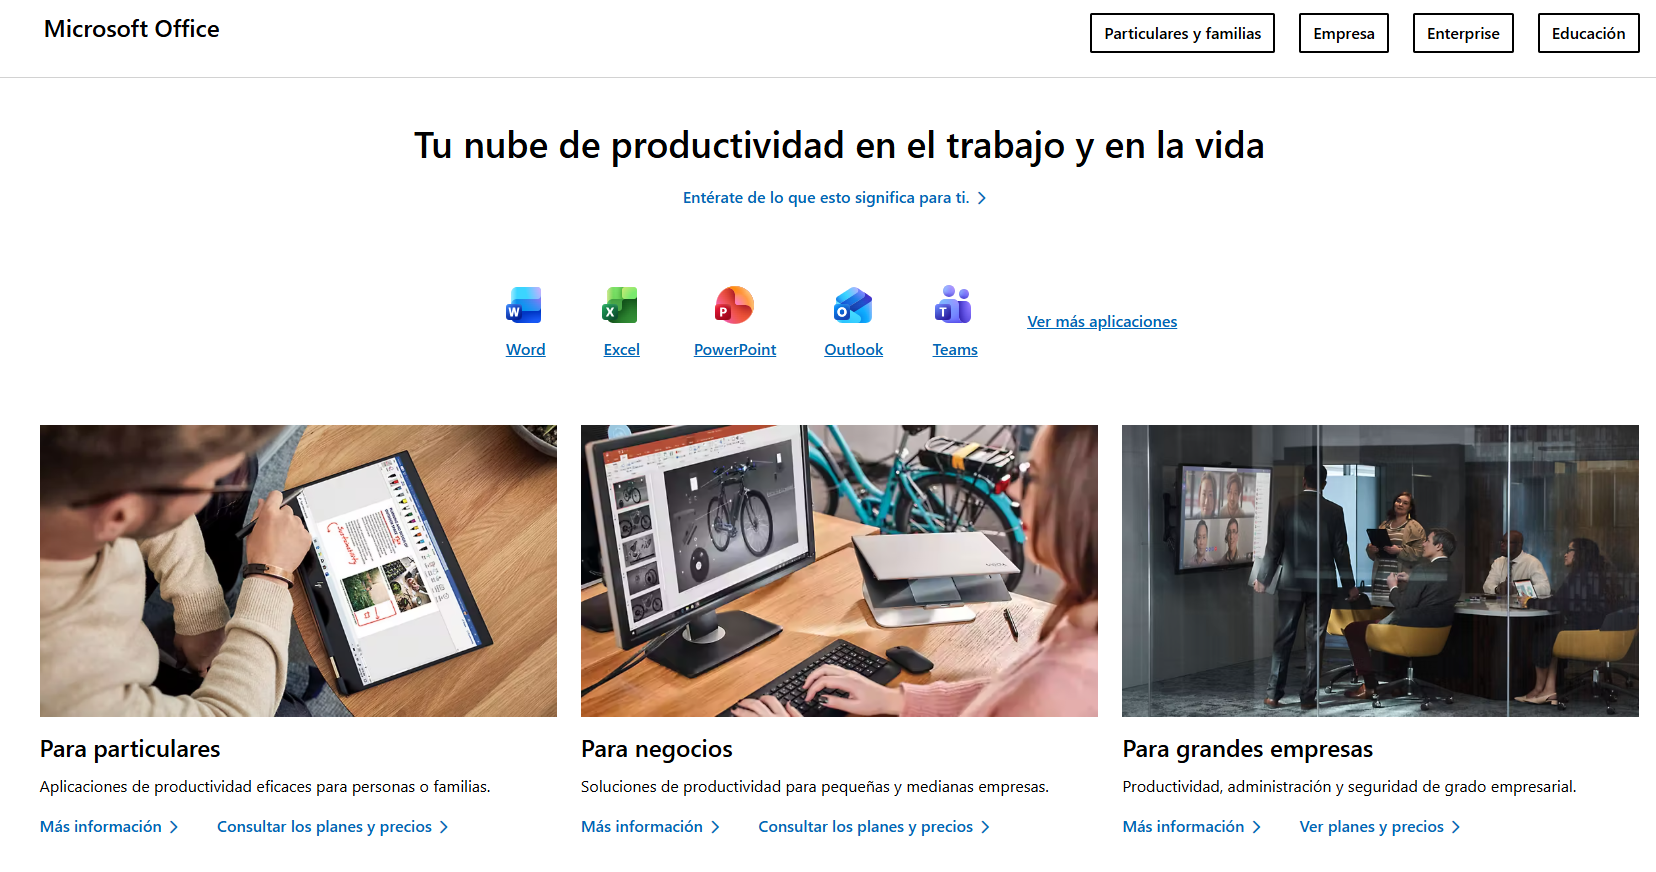Go to the Enterprise section button
Image resolution: width=1656 pixels, height=872 pixels.
click(x=1462, y=33)
